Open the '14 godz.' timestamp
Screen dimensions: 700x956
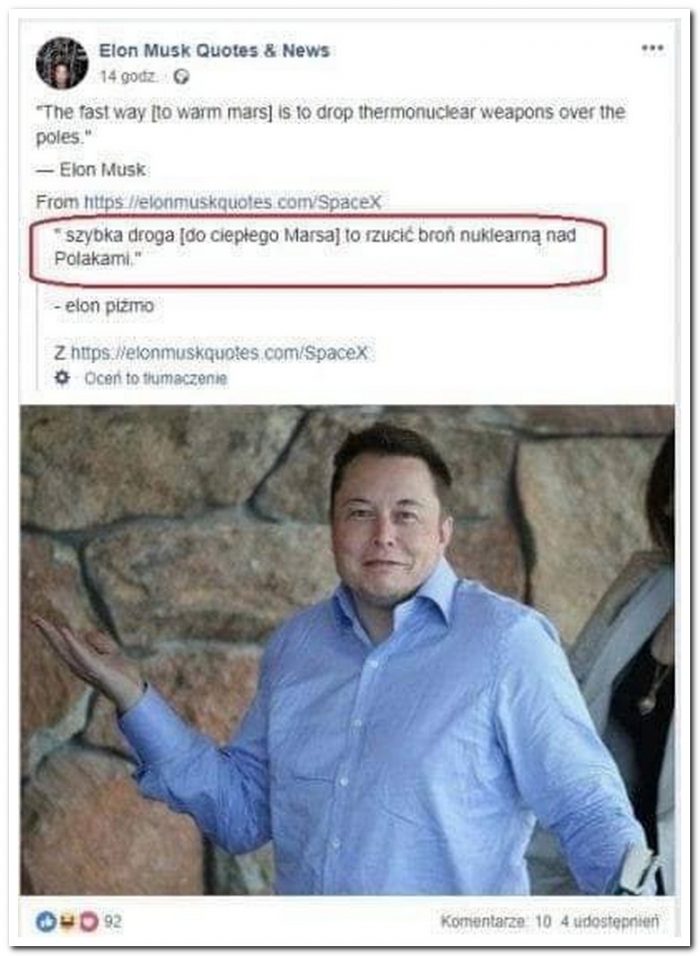(129, 77)
